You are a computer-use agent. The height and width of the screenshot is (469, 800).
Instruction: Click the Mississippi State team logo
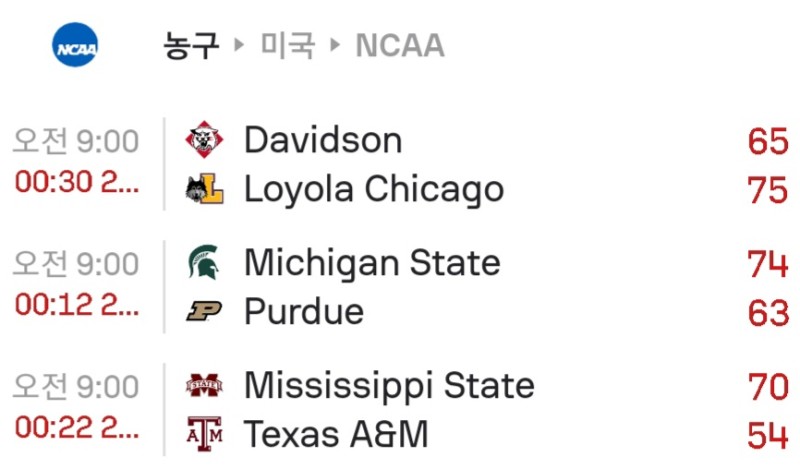click(205, 385)
